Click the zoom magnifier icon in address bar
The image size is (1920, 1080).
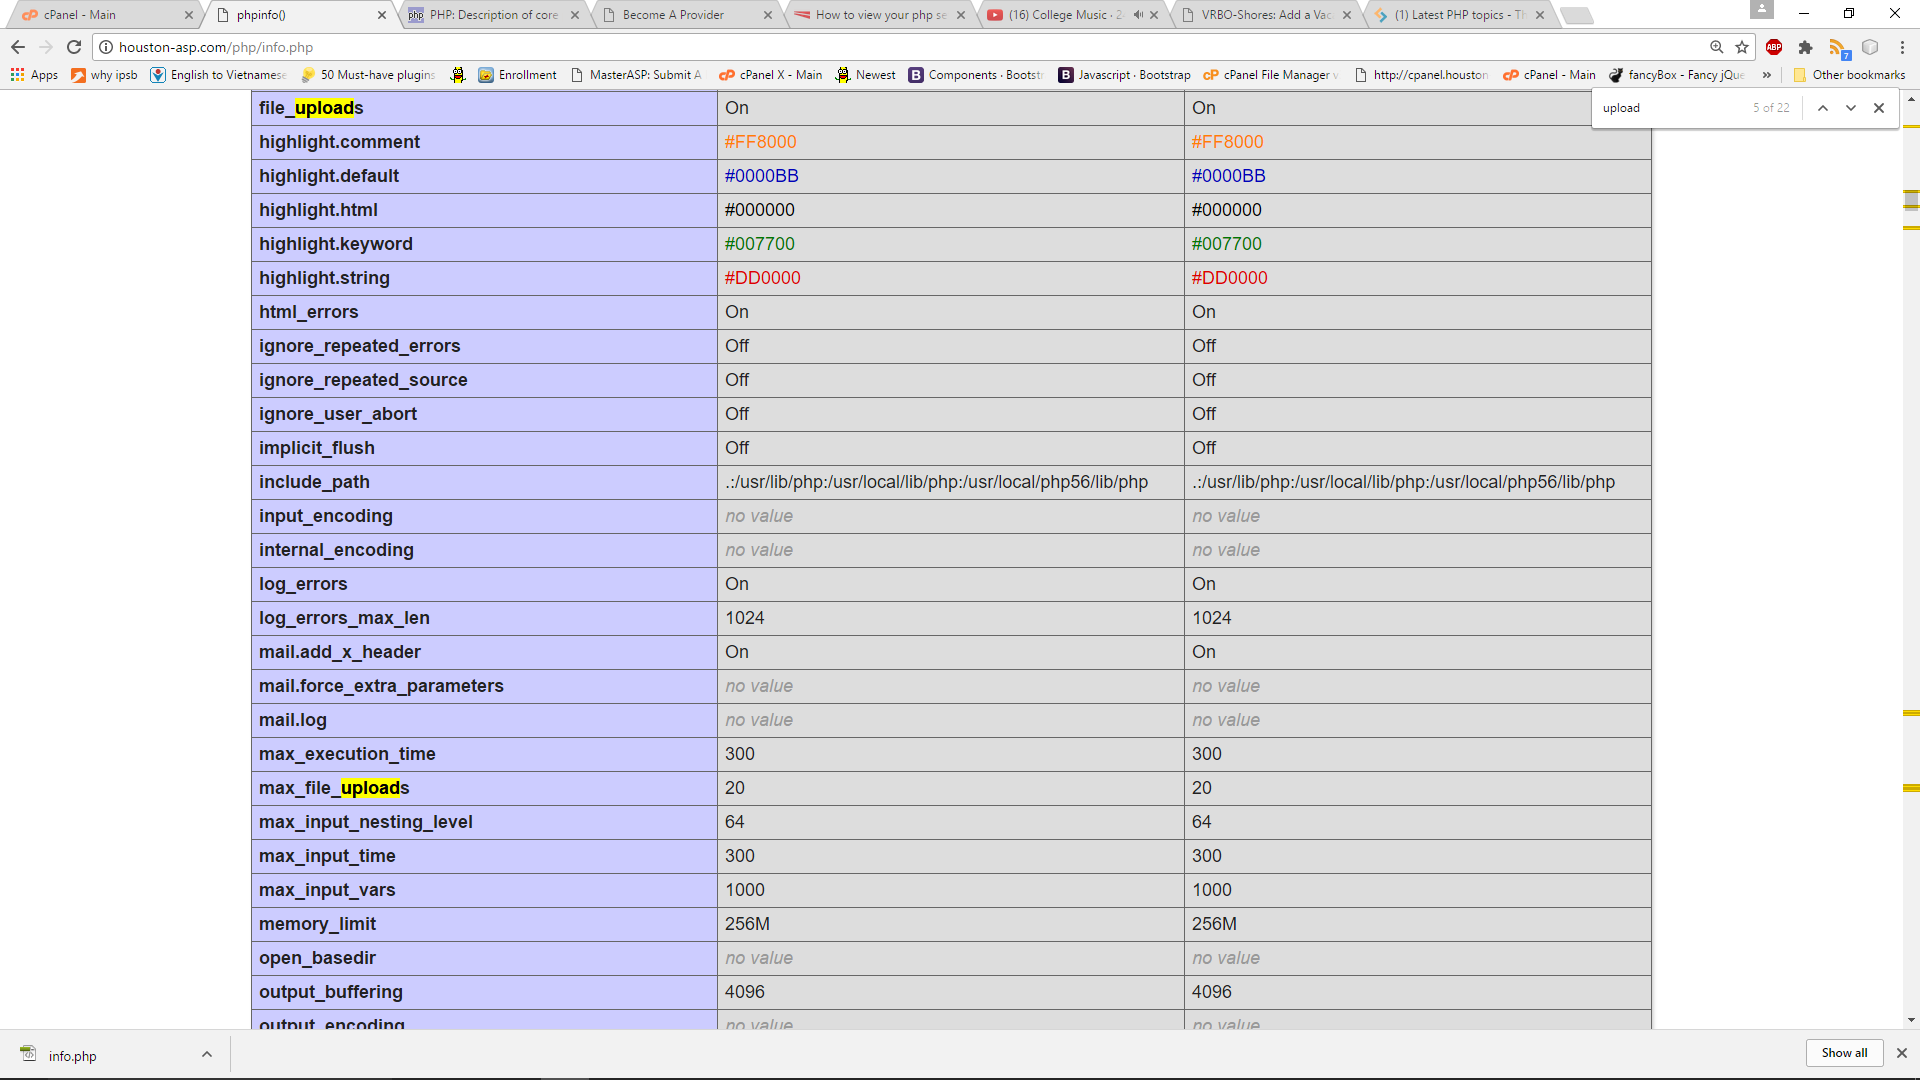pyautogui.click(x=1716, y=47)
